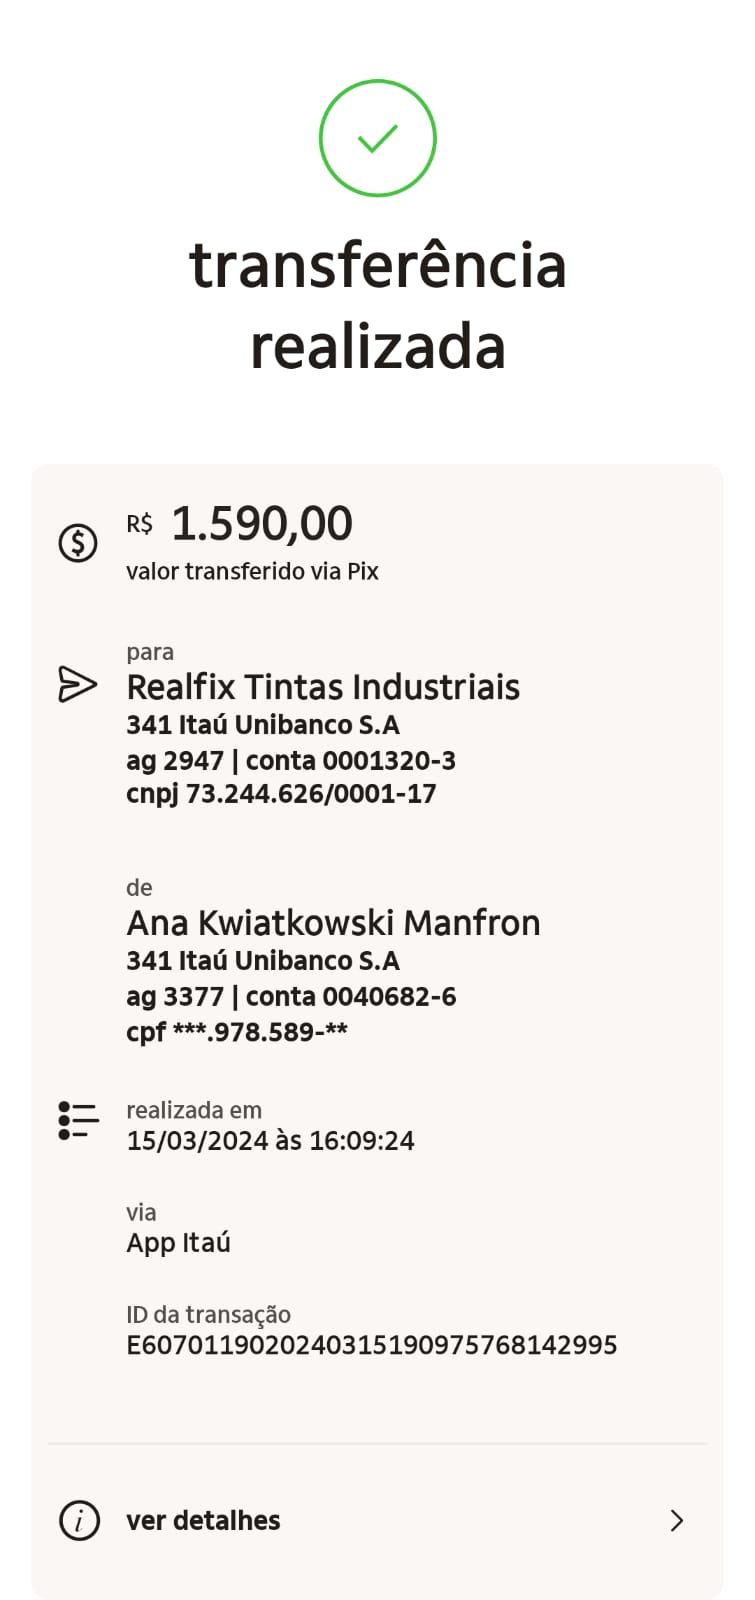Image resolution: width=755 pixels, height=1600 pixels.
Task: Click the valor transferido via Pix label
Action: (252, 572)
